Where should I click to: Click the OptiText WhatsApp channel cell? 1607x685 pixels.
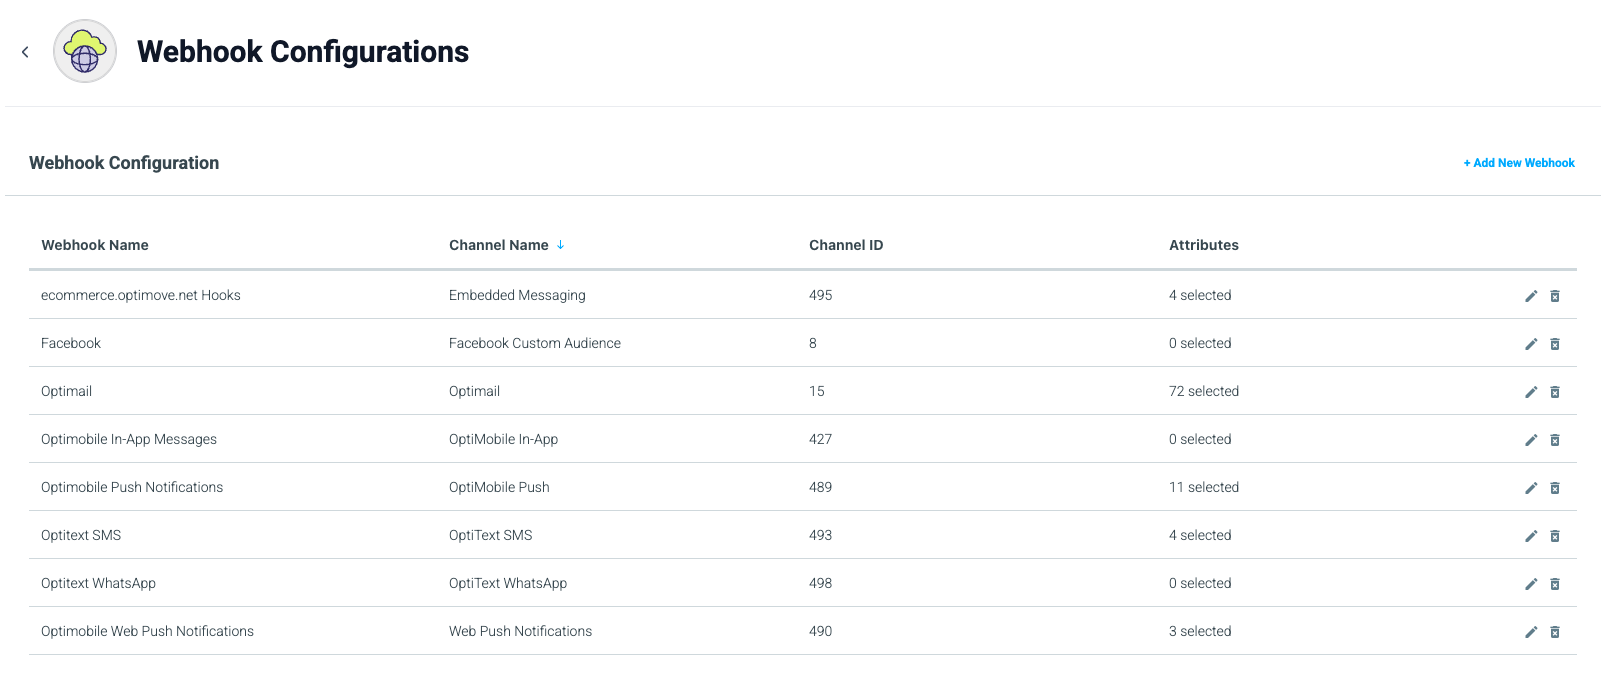click(x=508, y=583)
